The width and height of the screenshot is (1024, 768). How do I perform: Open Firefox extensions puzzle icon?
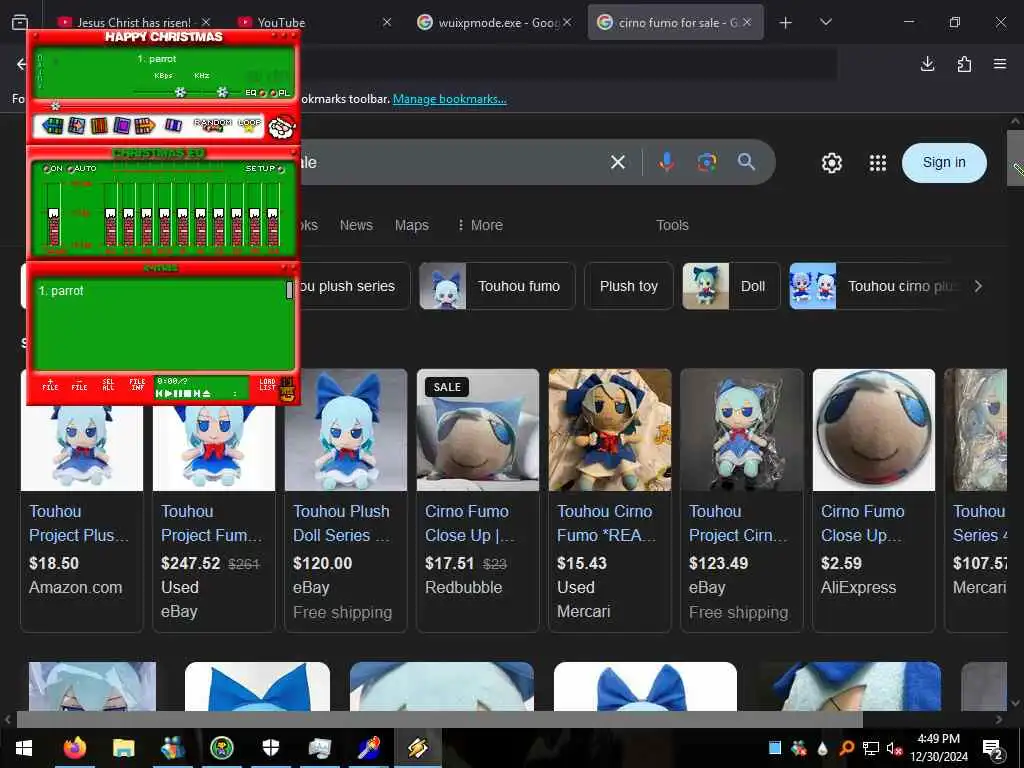(964, 64)
